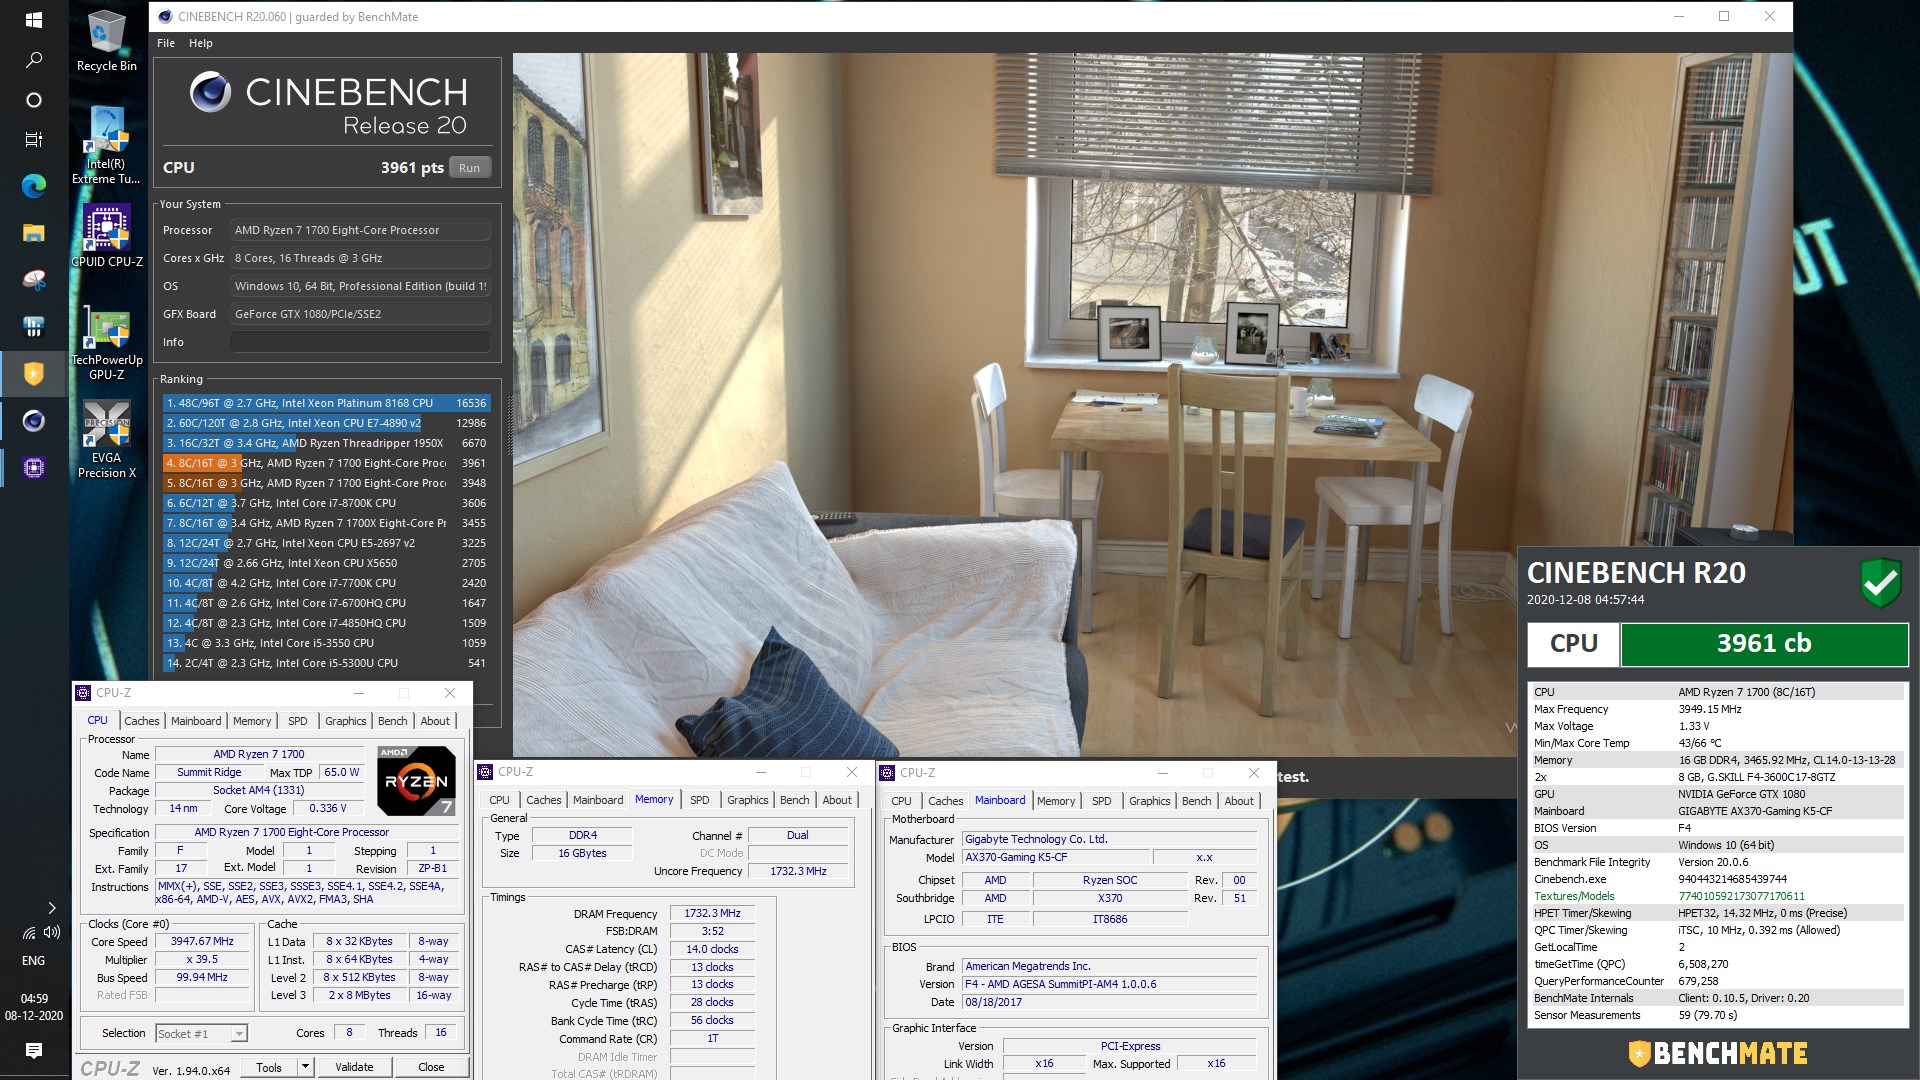Select the Memory tab in memory CPU-Z window
1920x1080 pixels.
click(654, 800)
